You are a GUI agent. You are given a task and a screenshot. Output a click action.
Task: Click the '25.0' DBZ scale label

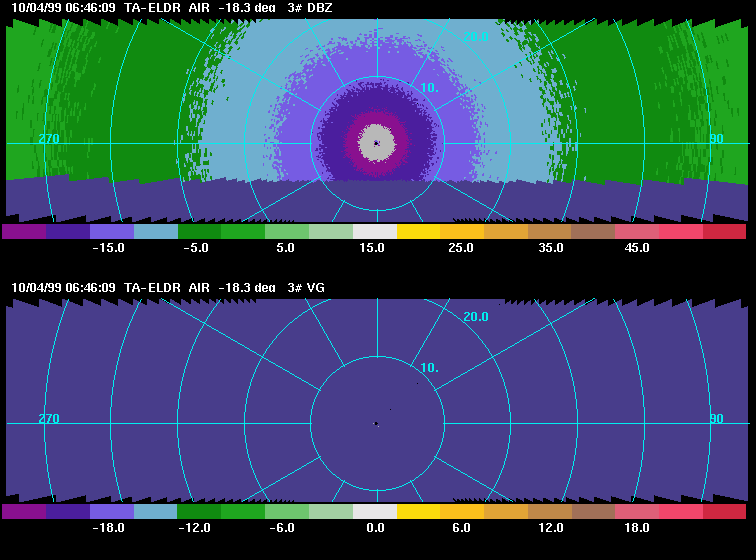[x=461, y=248]
